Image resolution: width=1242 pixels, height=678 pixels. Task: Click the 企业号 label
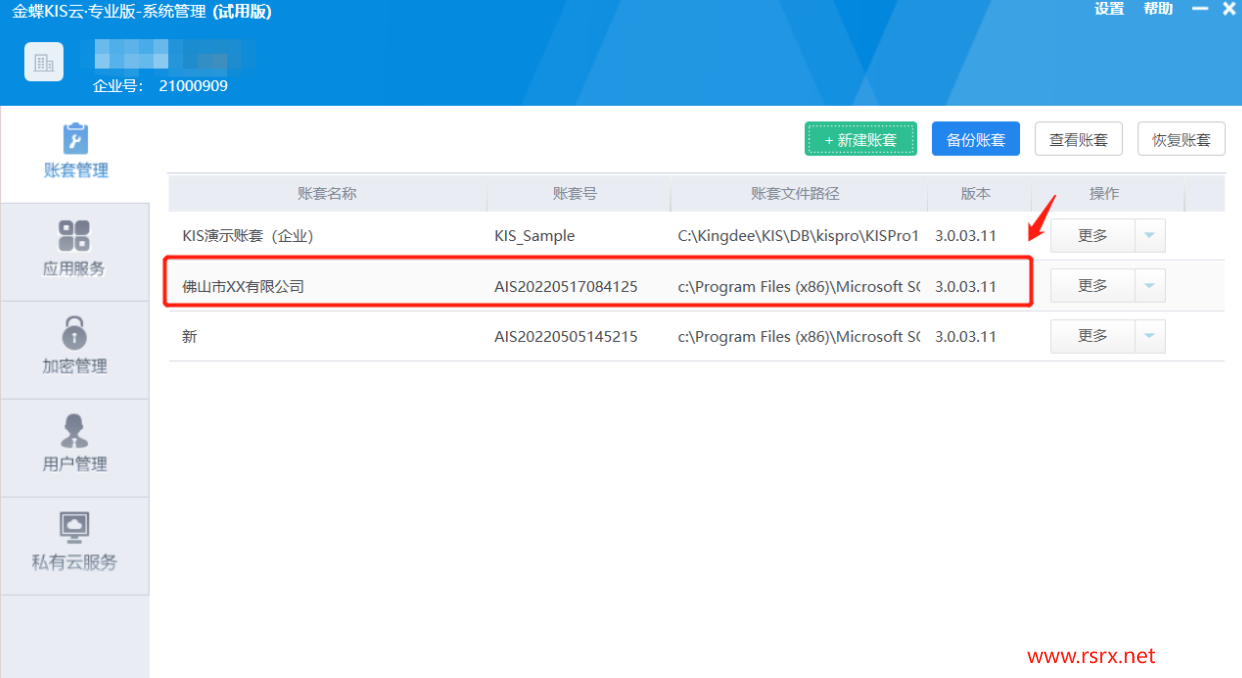(x=119, y=86)
